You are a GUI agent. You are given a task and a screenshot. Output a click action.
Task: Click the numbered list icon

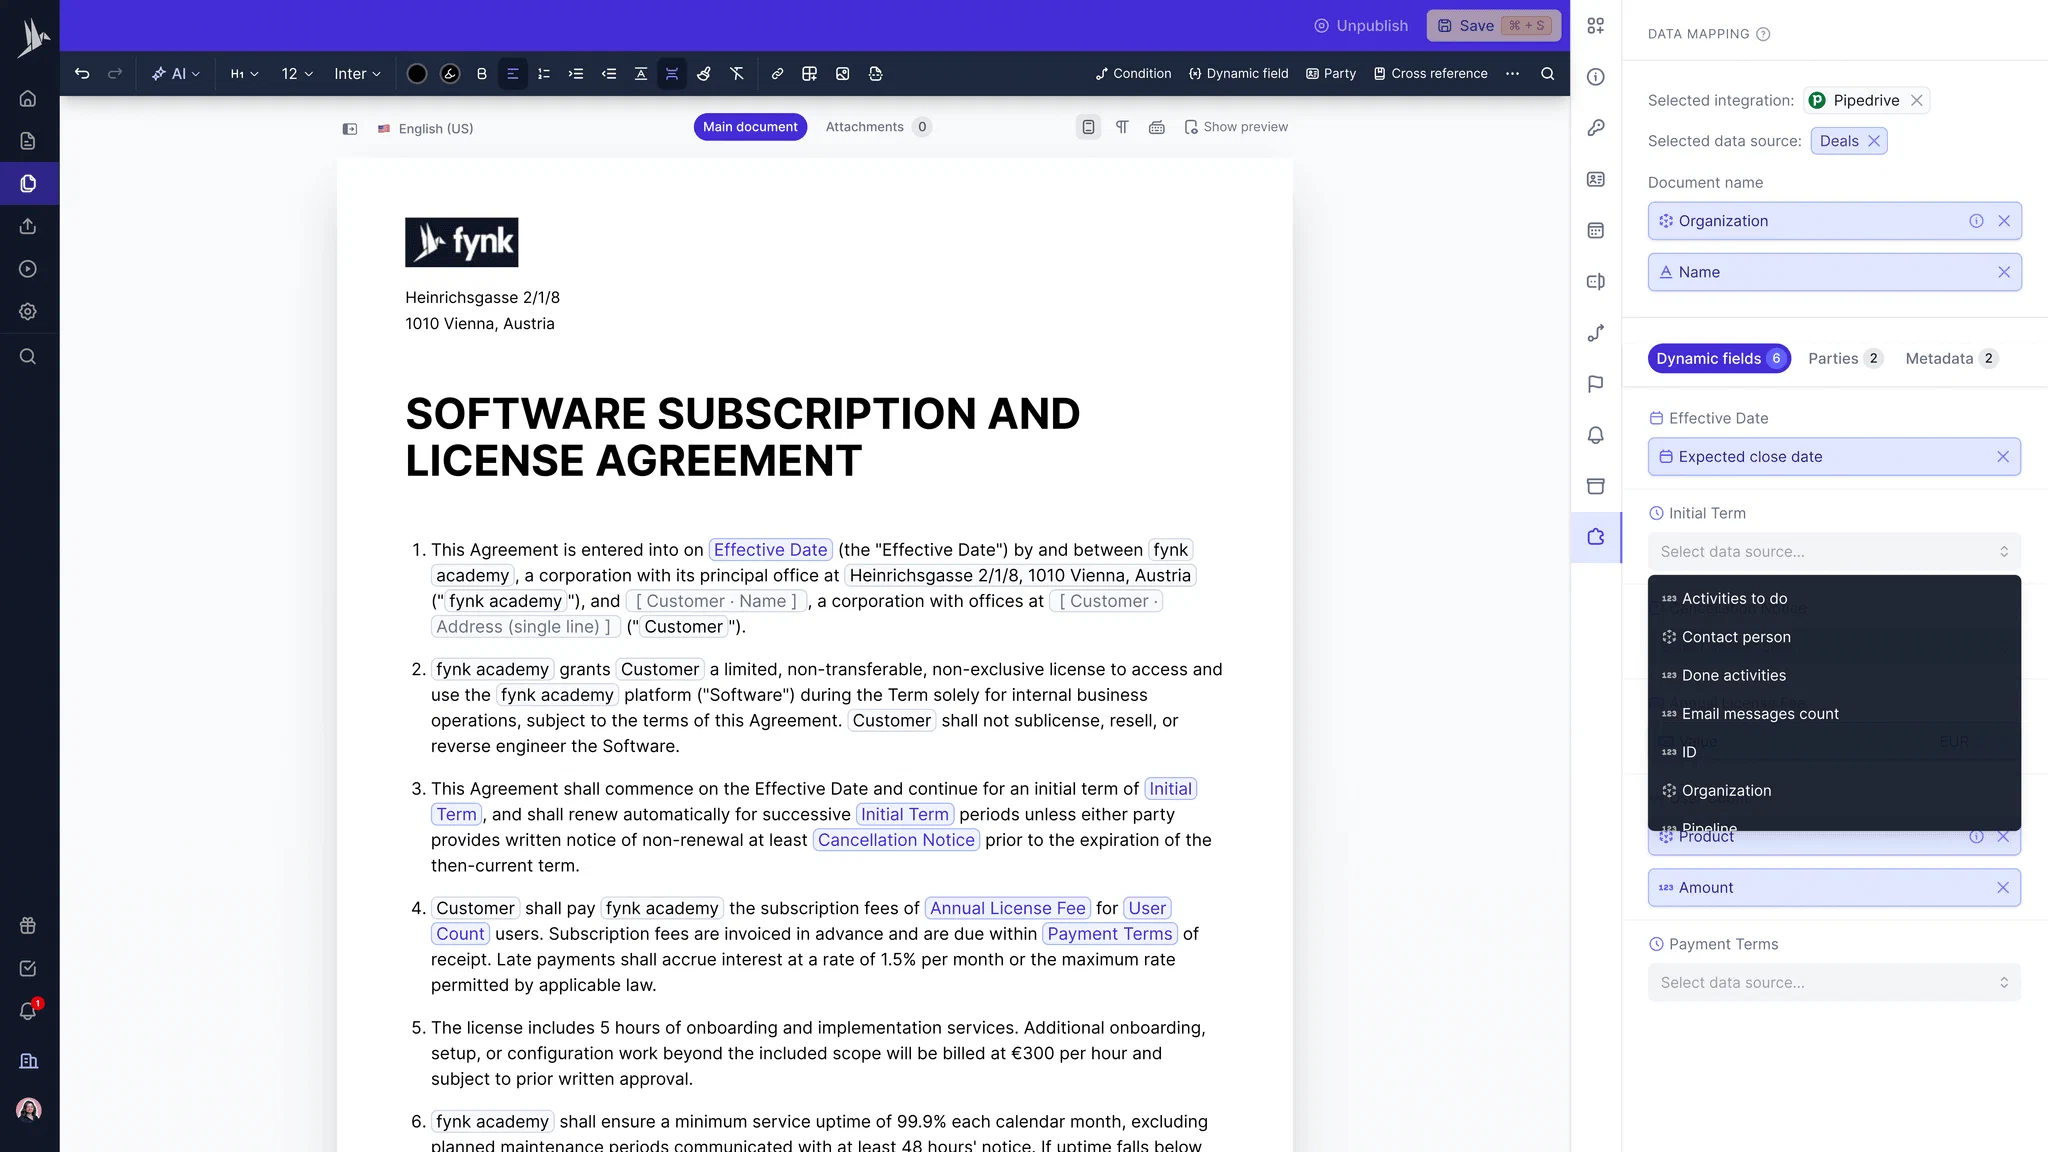pos(544,74)
